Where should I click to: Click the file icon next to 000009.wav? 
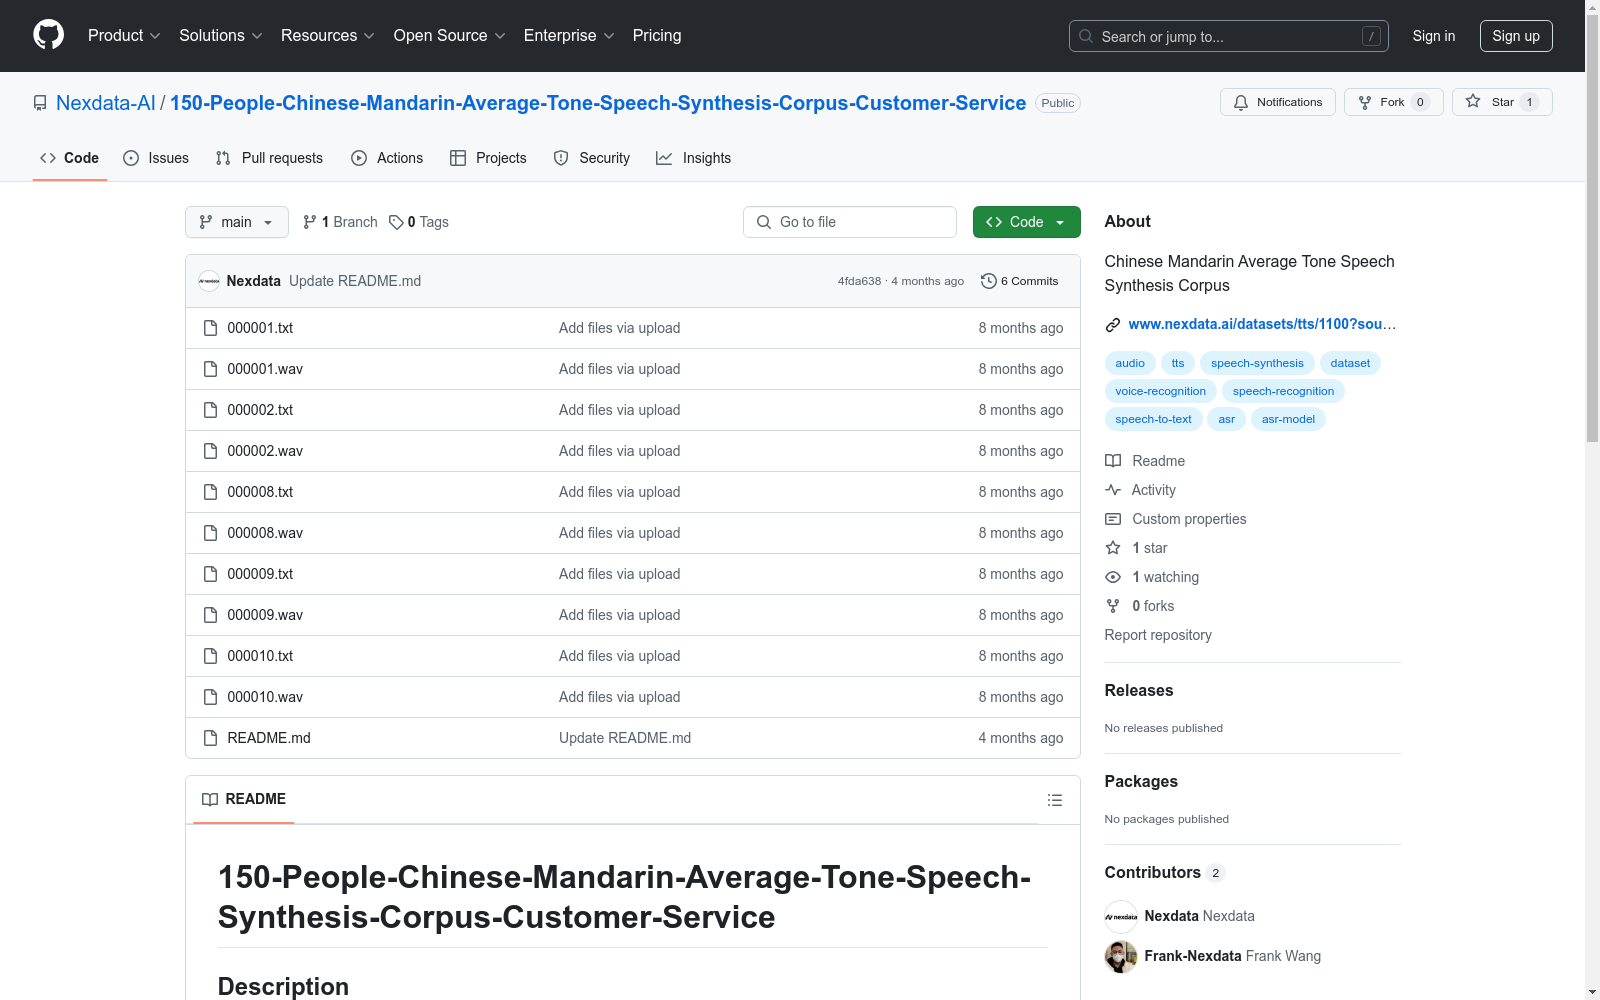click(x=210, y=615)
